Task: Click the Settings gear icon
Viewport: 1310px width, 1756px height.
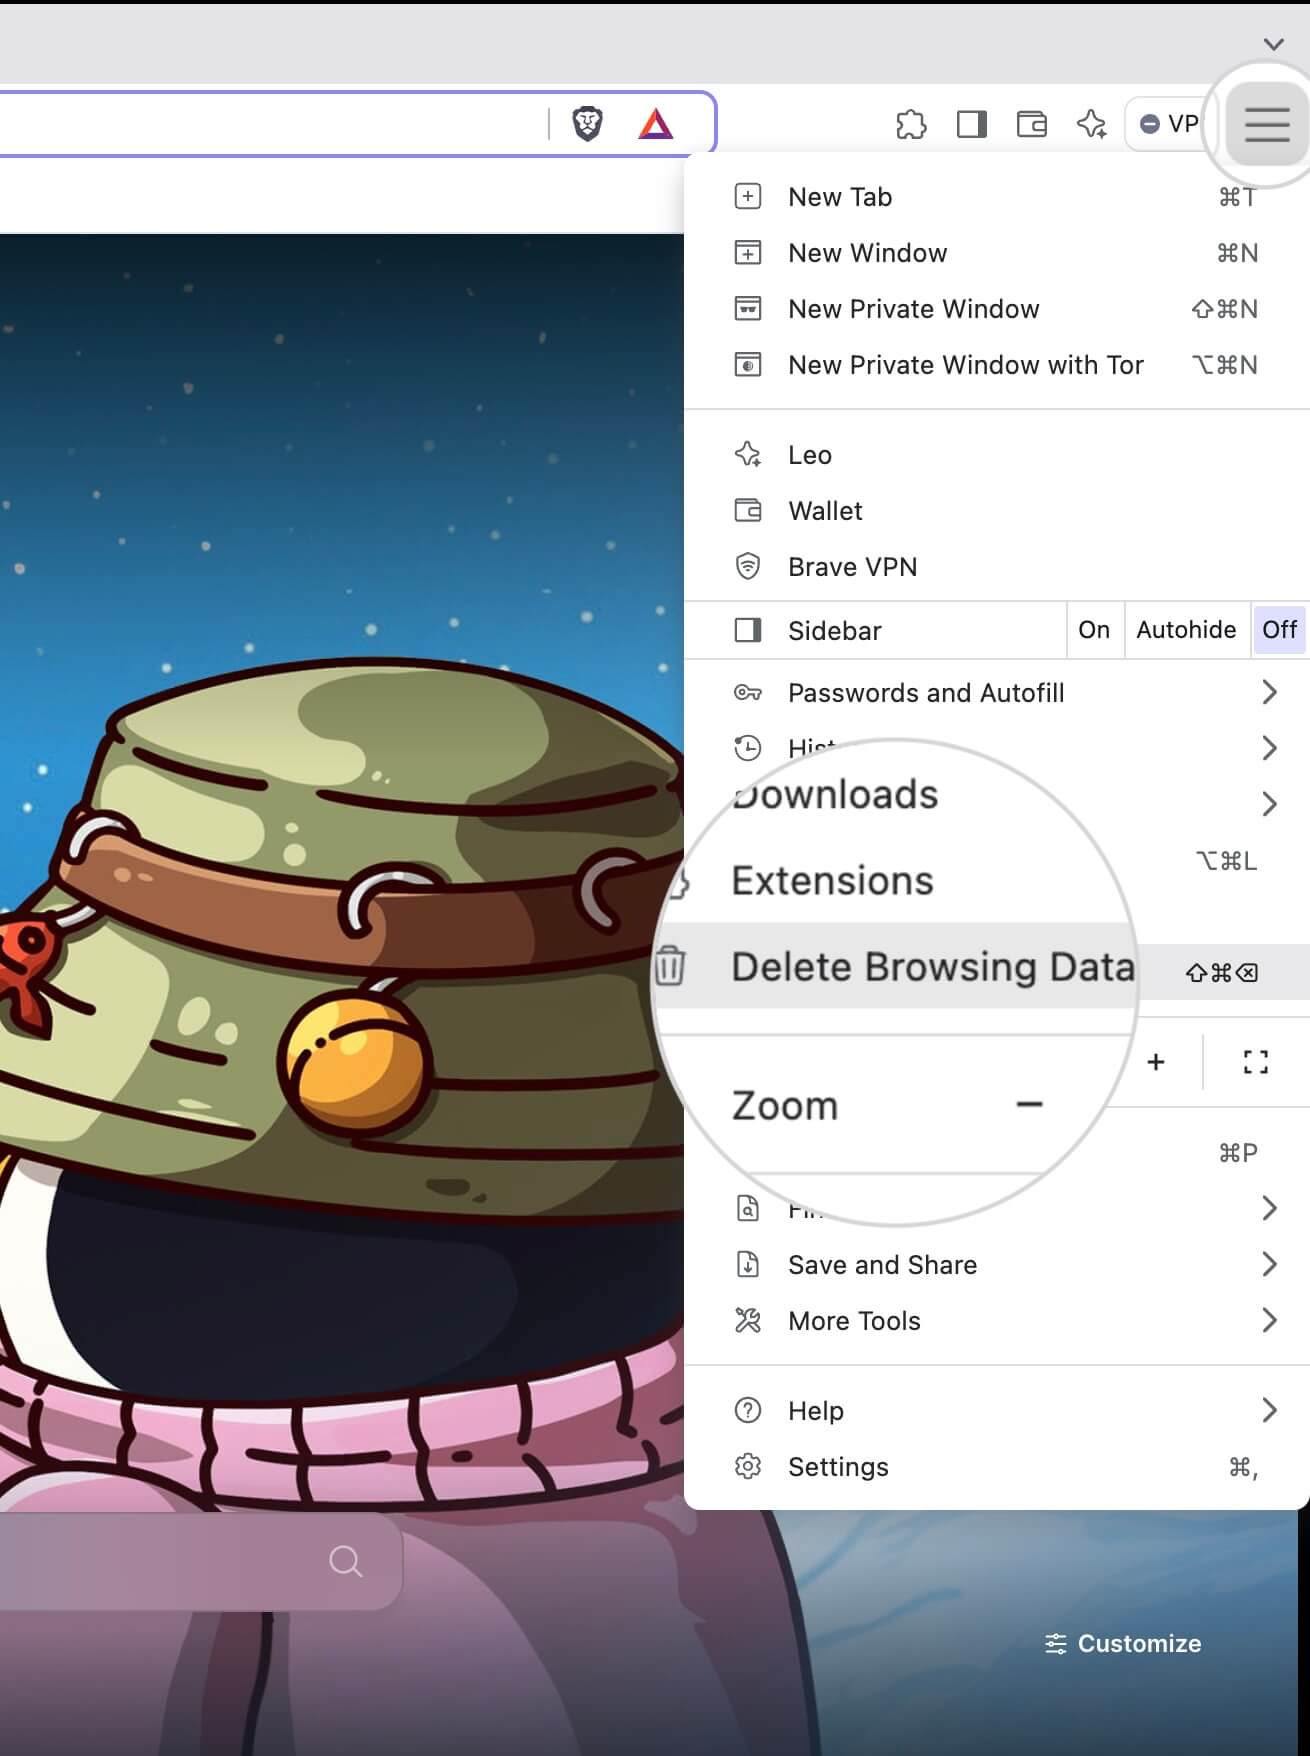Action: (x=748, y=1466)
